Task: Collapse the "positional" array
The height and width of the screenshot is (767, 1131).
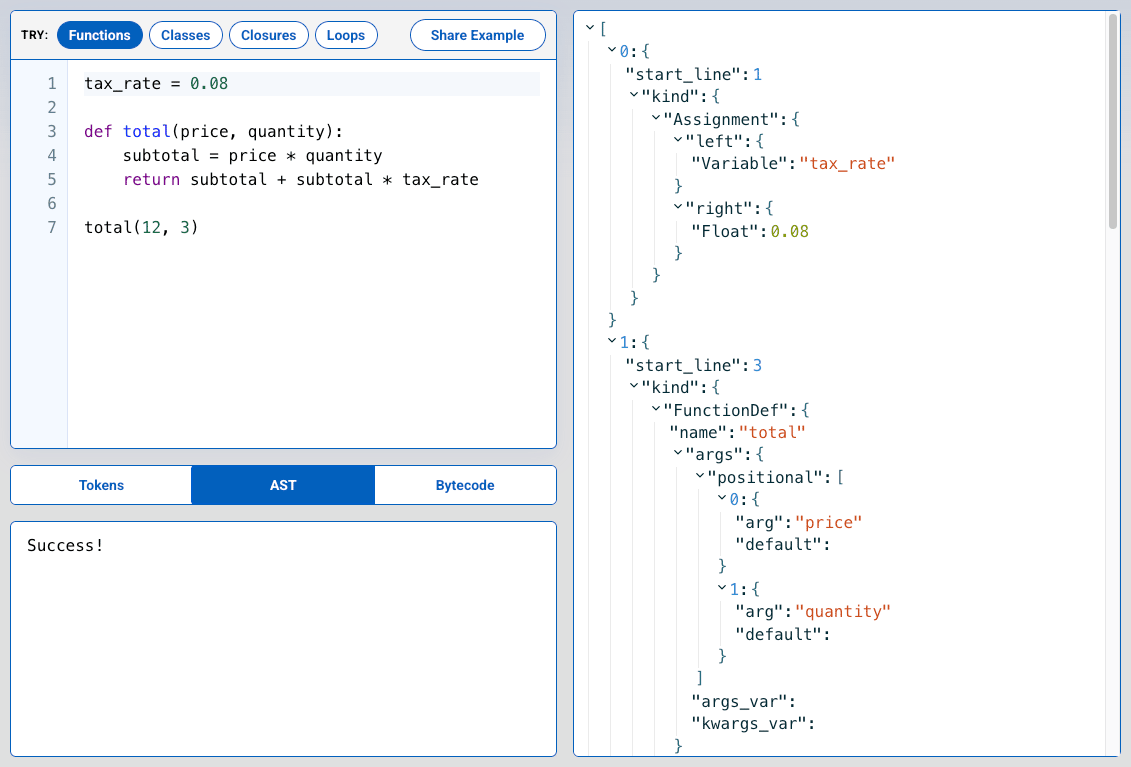Action: [700, 475]
